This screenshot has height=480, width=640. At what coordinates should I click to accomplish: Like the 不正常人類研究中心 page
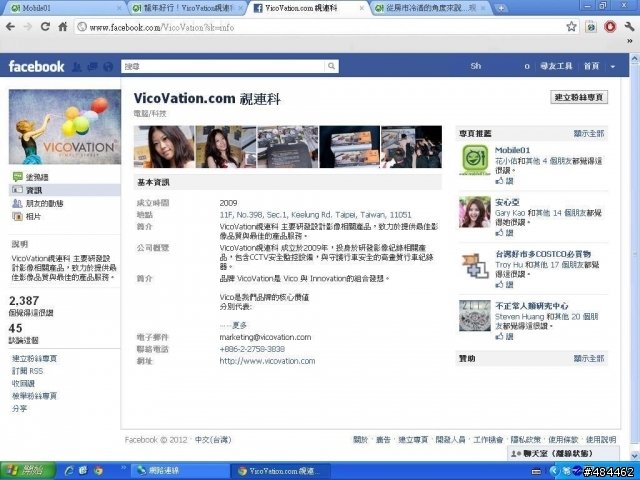pyautogui.click(x=504, y=336)
